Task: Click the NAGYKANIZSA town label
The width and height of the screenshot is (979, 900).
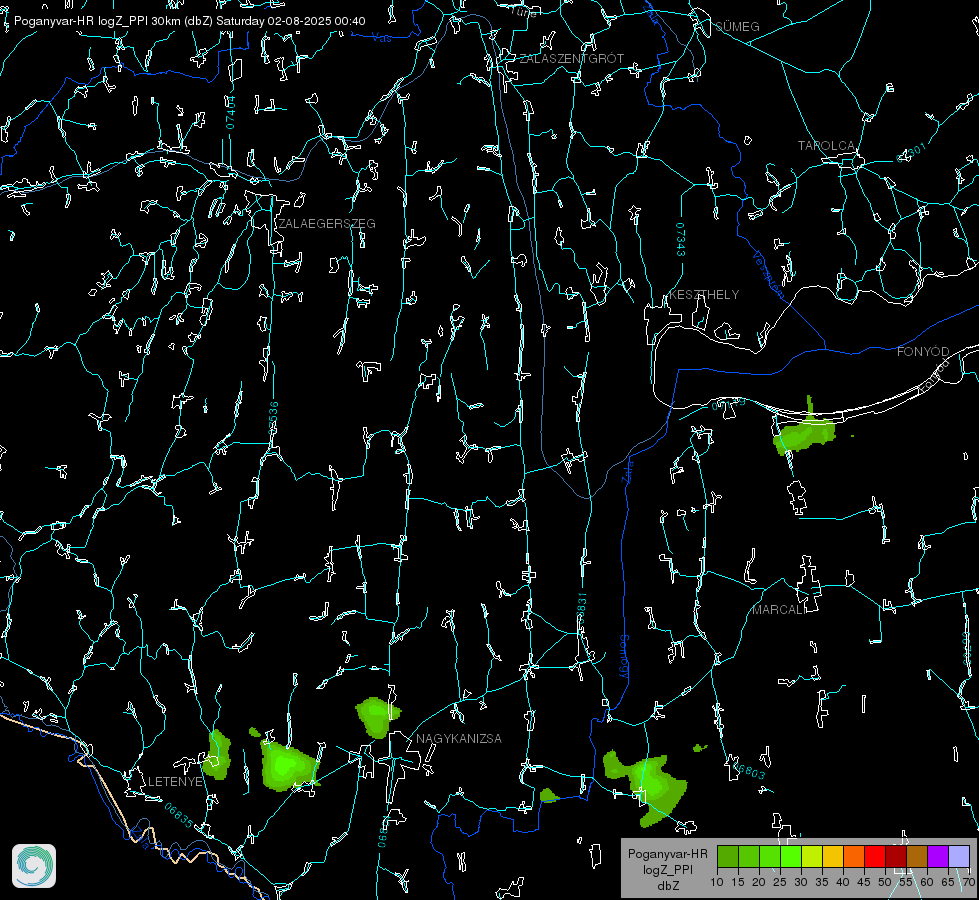Action: (x=459, y=739)
